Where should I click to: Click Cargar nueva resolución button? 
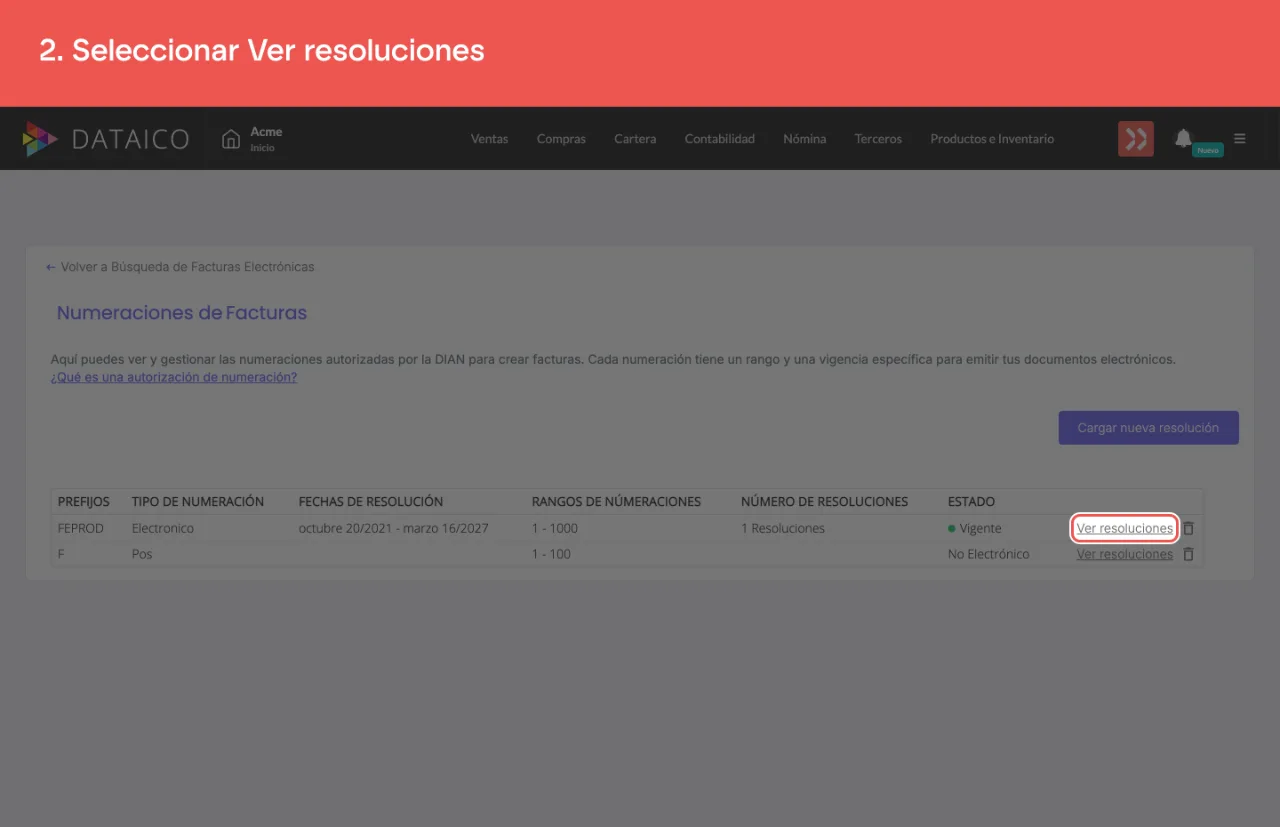tap(1148, 428)
